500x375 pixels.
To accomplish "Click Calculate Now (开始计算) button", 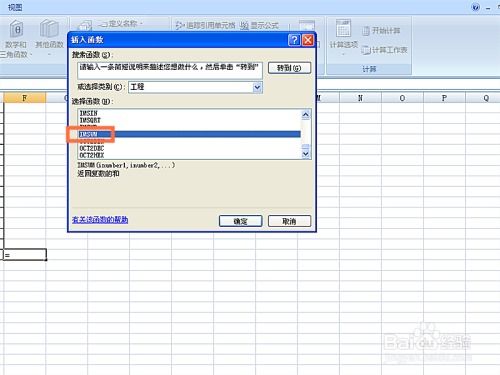I will click(x=381, y=31).
